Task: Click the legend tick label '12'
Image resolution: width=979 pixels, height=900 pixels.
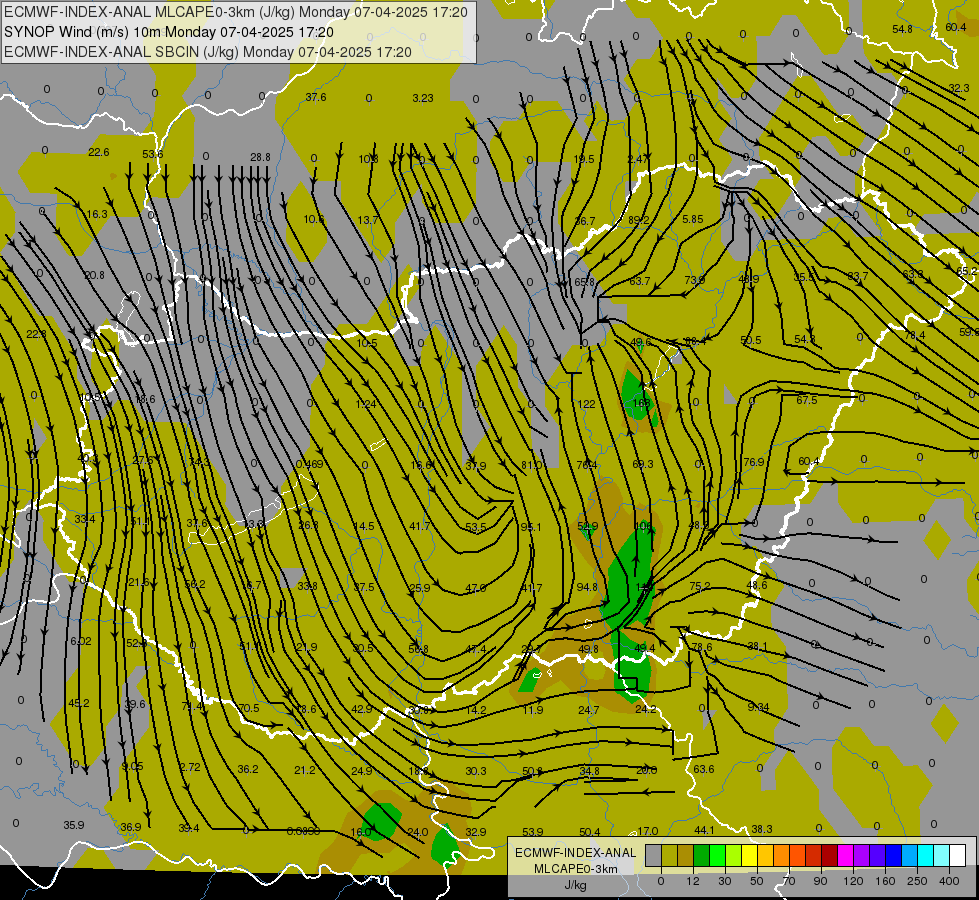Action: [x=693, y=881]
